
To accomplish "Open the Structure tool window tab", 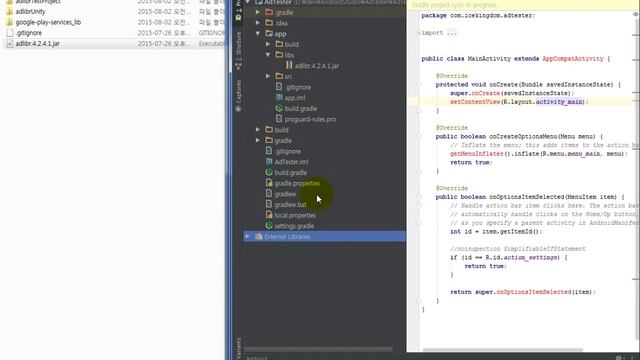I will coord(239,51).
